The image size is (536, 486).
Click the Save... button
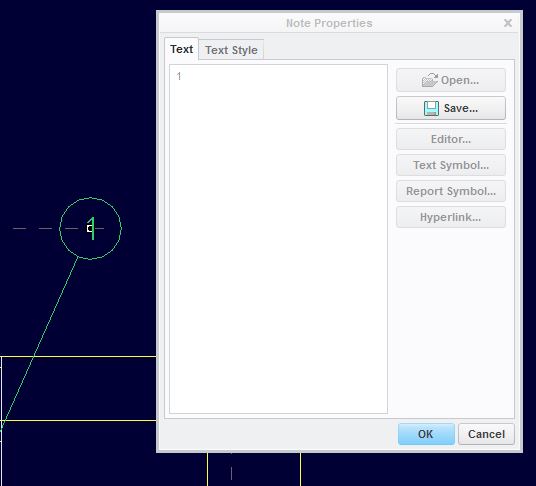[451, 108]
